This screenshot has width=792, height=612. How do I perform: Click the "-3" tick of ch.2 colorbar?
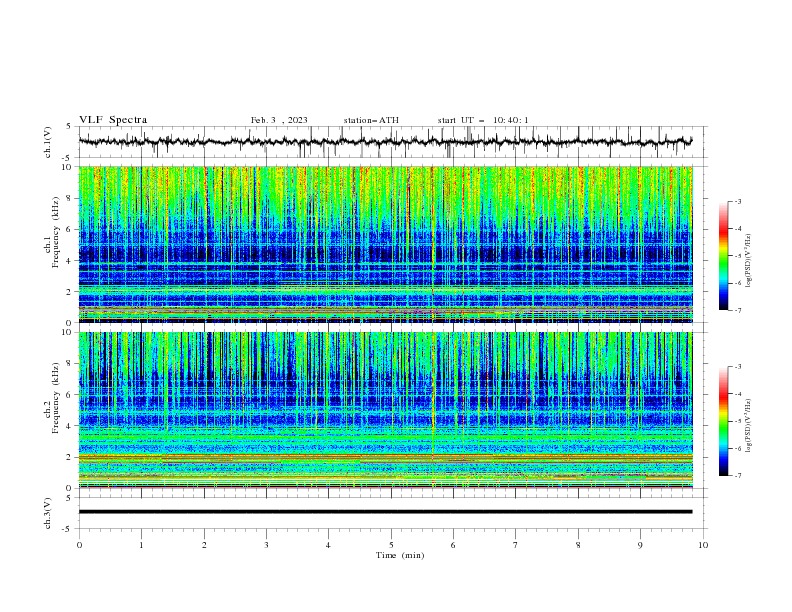coord(737,367)
